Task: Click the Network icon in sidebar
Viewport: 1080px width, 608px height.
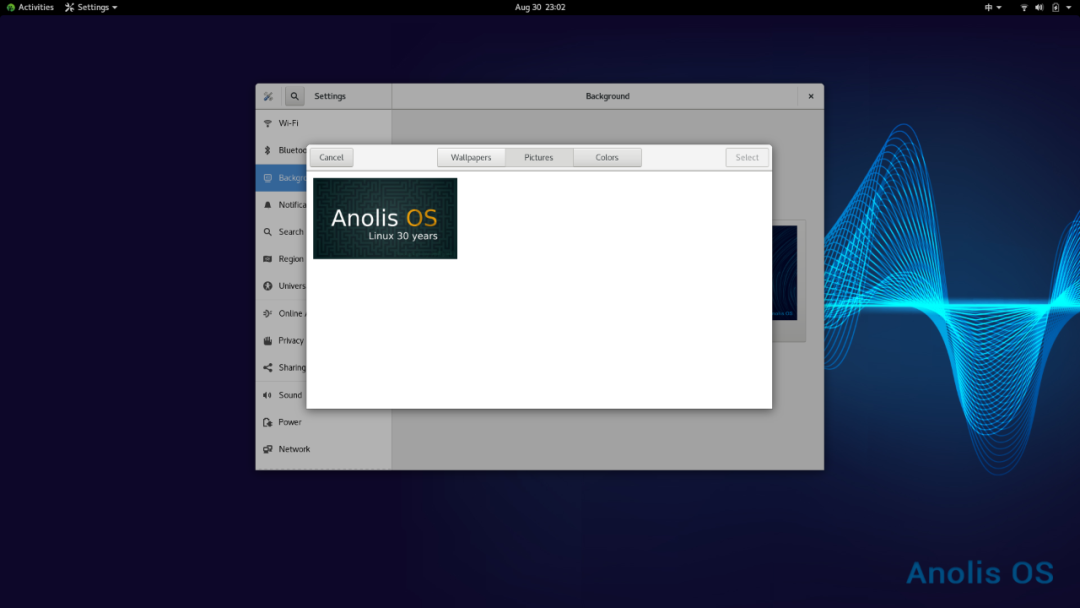Action: (268, 449)
